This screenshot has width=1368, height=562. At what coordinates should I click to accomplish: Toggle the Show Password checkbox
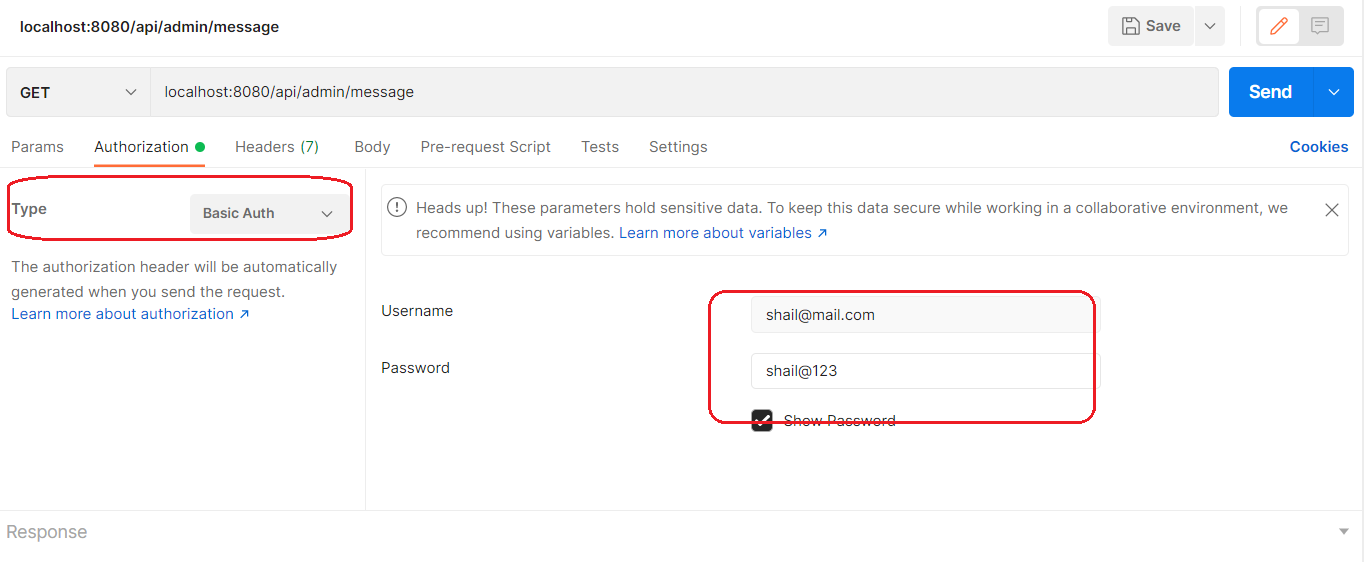[762, 421]
